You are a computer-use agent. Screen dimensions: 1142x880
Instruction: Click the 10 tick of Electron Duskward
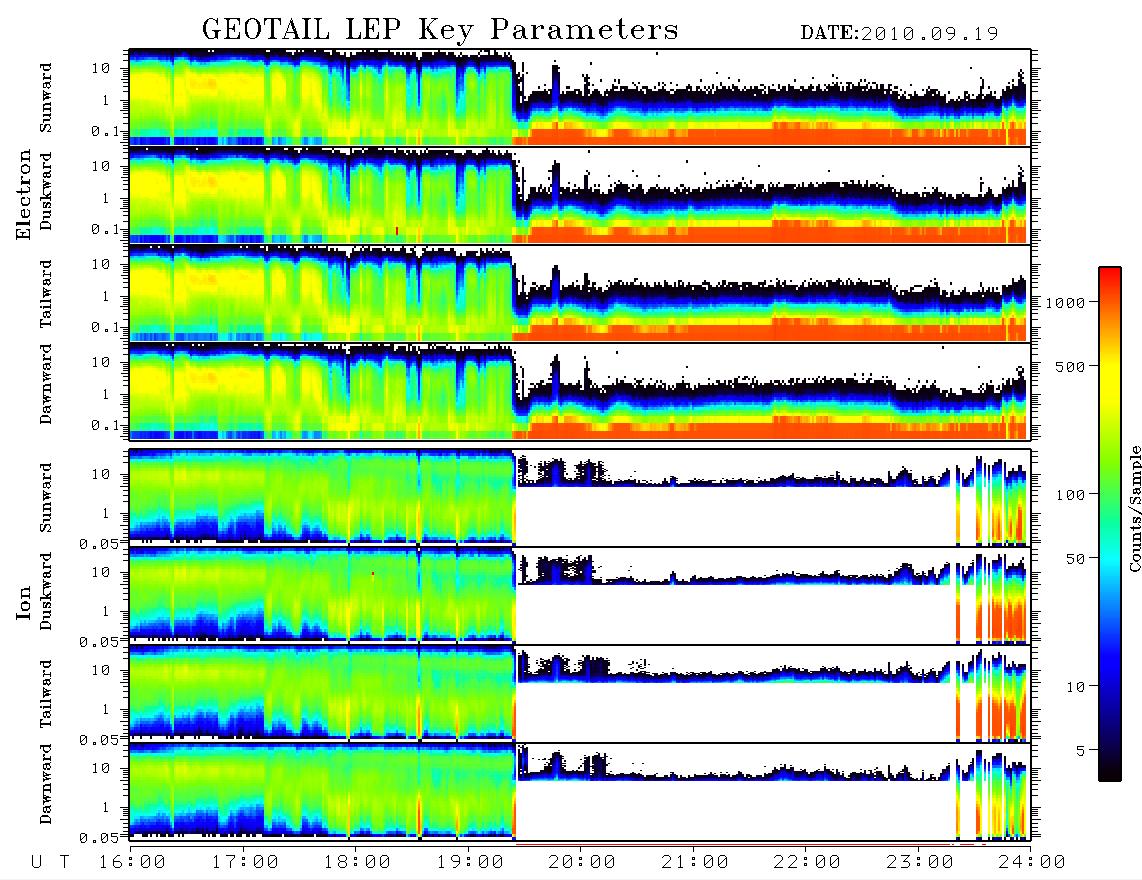[x=101, y=166]
